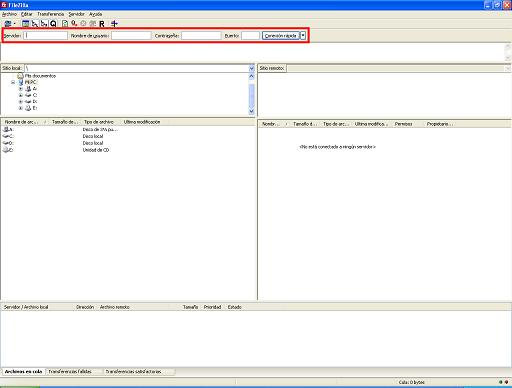Click 'Unidad de CD' type text

[x=96, y=150]
